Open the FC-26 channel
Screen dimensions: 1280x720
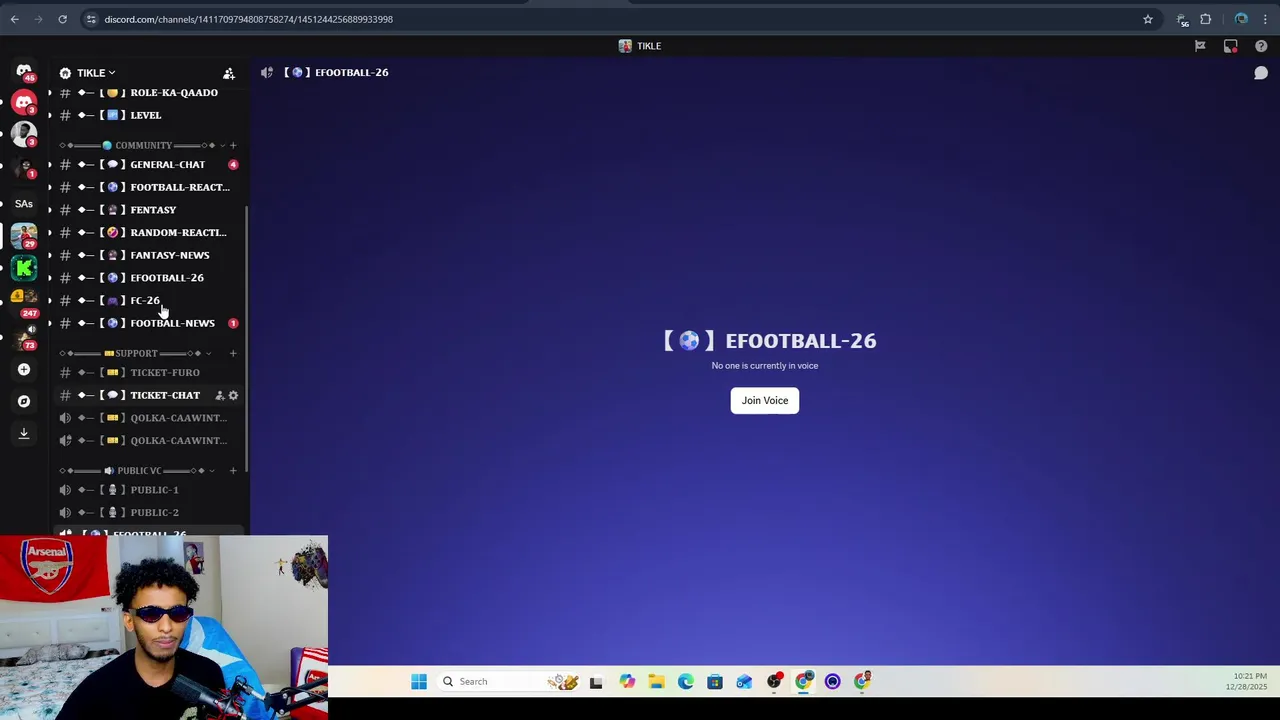(148, 300)
